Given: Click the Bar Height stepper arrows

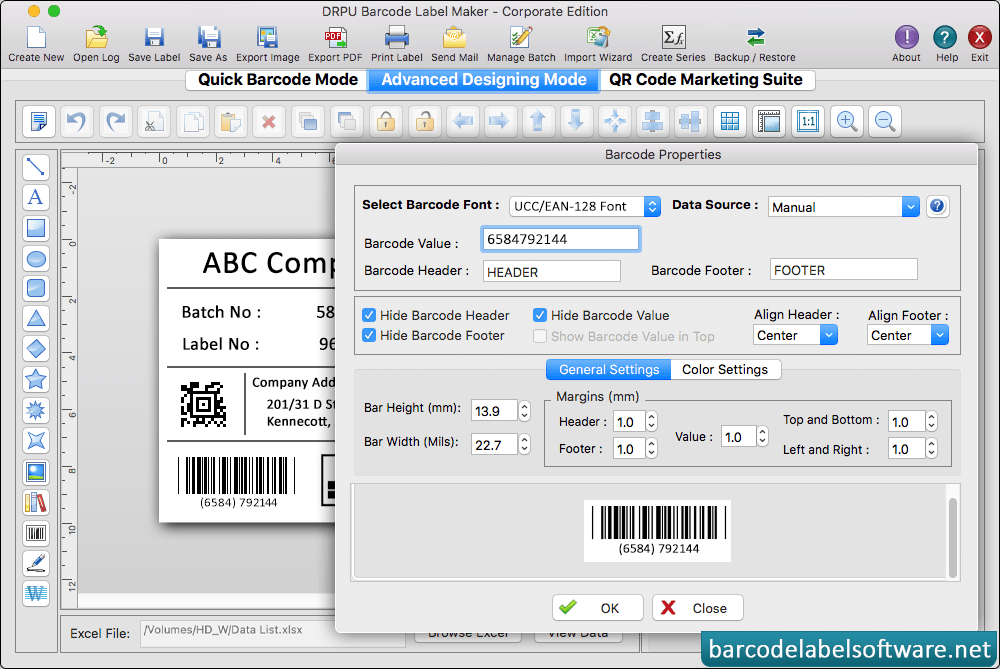Looking at the screenshot, I should pos(524,411).
